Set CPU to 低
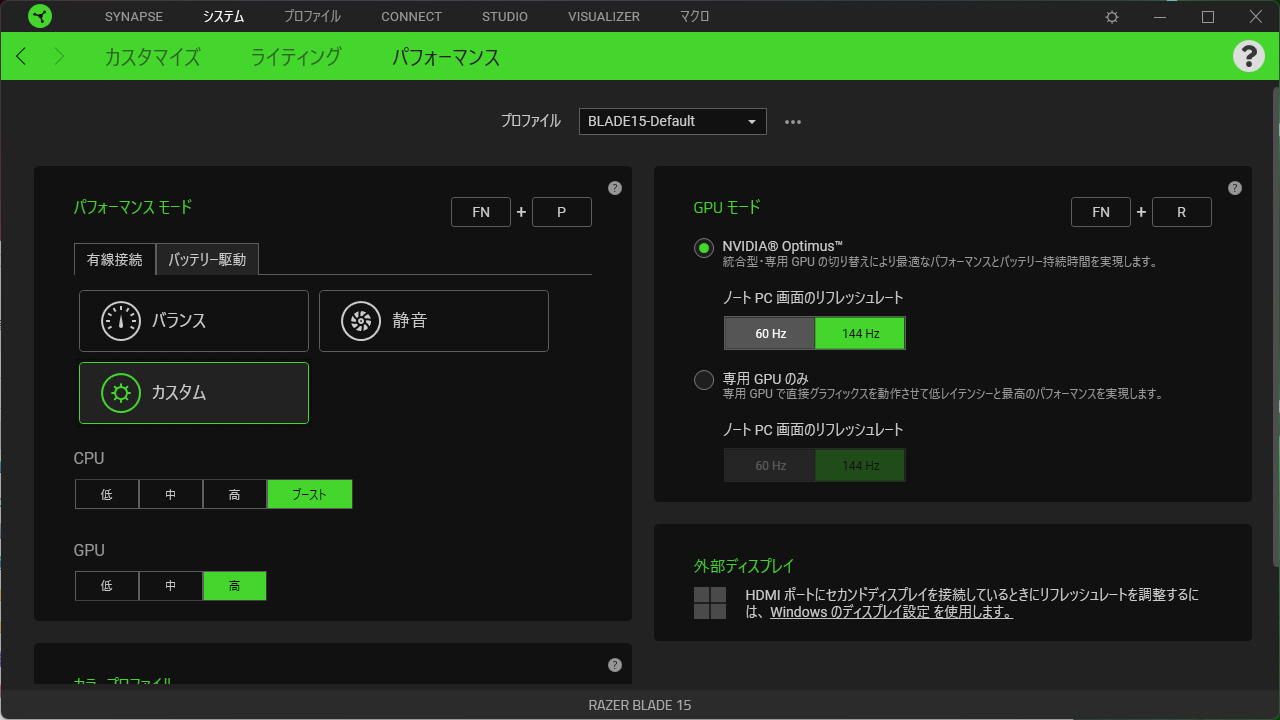 click(x=107, y=494)
